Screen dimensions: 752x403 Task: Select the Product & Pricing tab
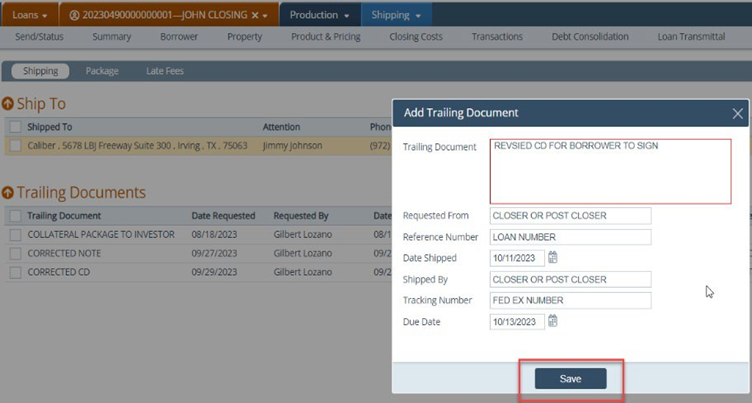(326, 37)
